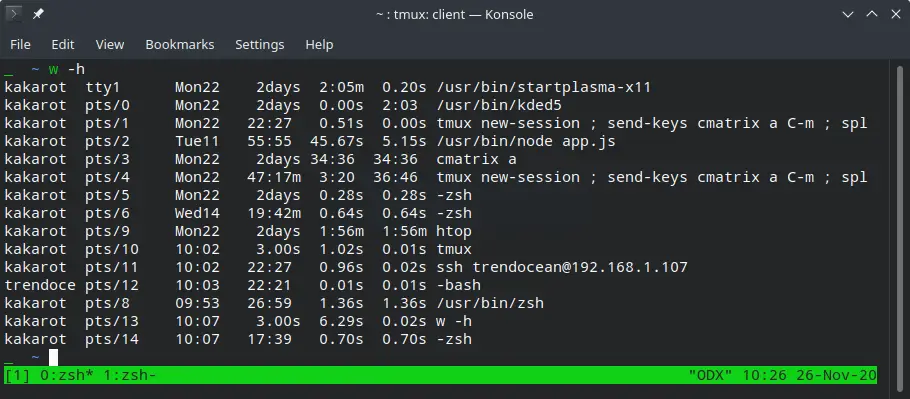Maximize window using the up chevron icon
910x399 pixels.
point(872,14)
